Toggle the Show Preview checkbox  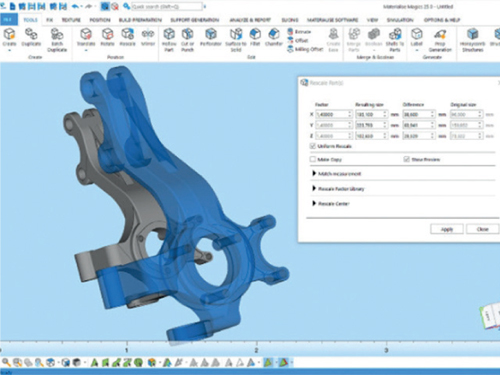[x=406, y=159]
